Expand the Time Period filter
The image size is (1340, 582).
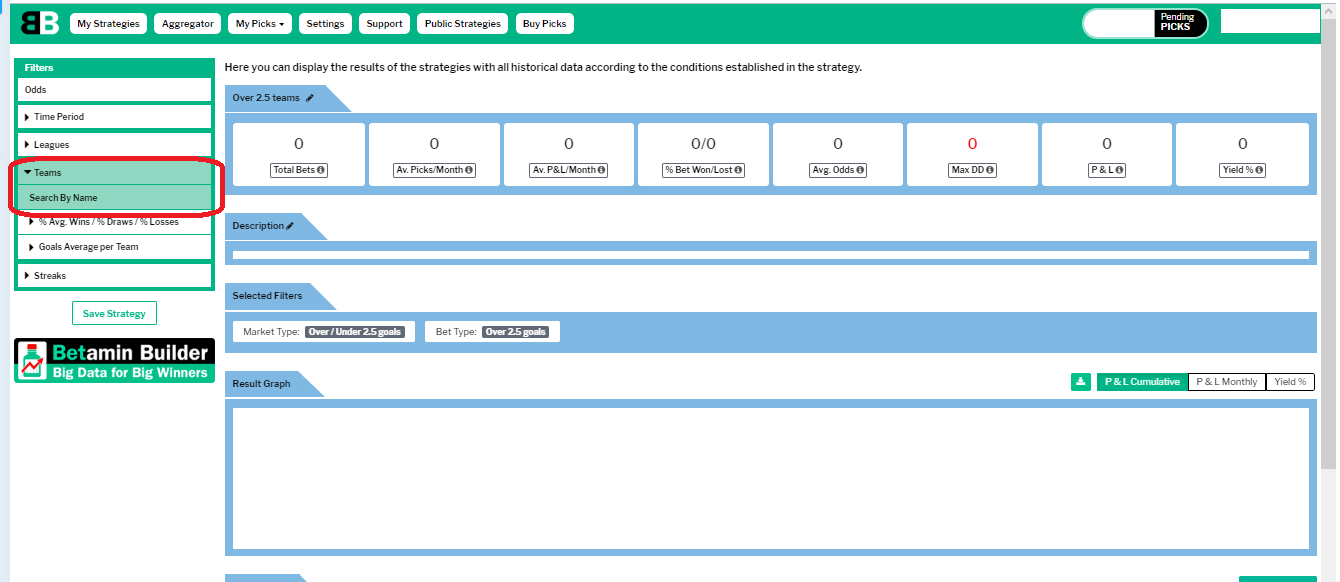pyautogui.click(x=114, y=117)
